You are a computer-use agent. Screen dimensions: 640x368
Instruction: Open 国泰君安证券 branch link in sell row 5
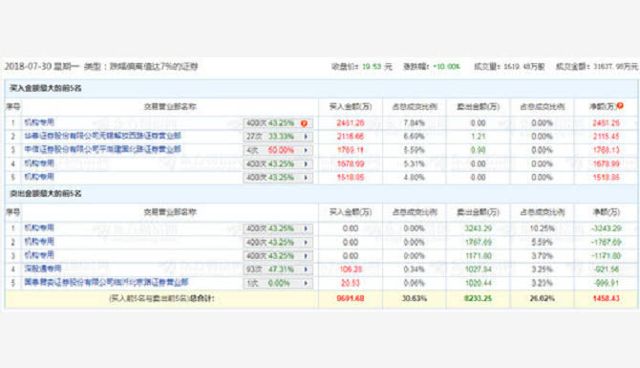(106, 282)
